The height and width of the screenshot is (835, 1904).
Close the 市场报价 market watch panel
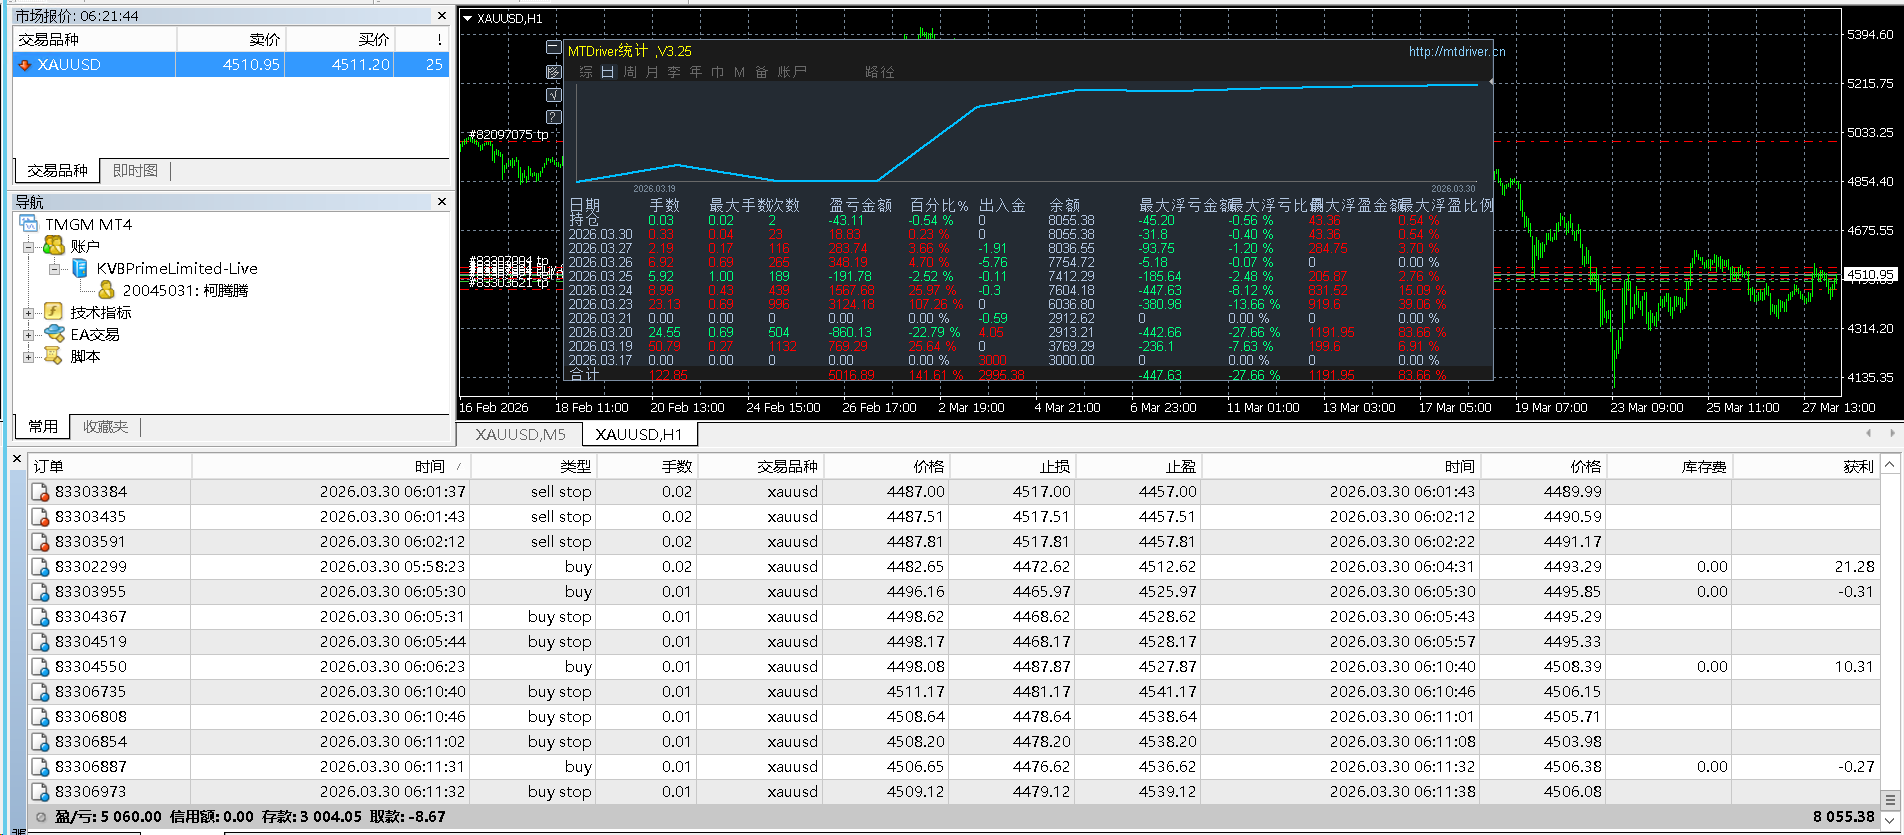442,16
